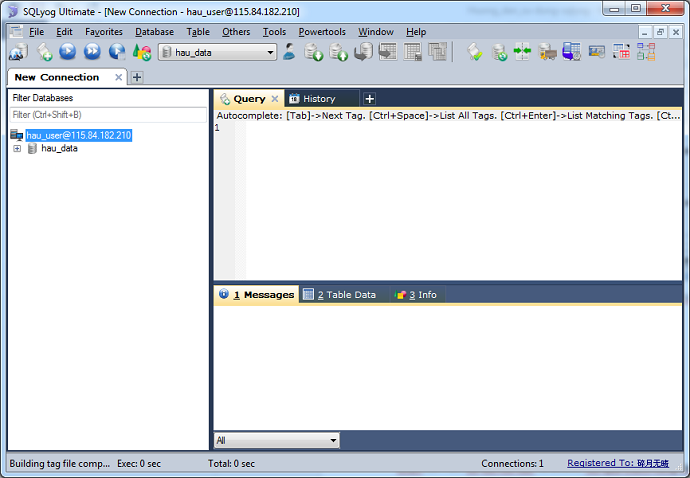Click the alter table grid icon
This screenshot has width=690, height=478.
413,52
